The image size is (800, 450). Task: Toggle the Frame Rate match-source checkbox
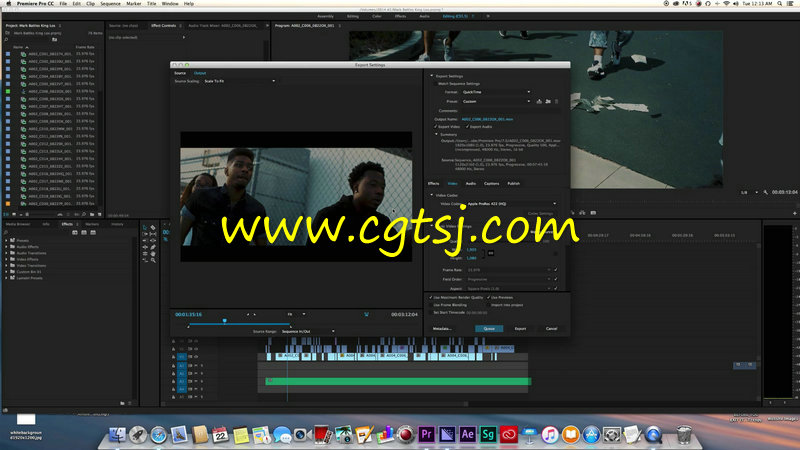556,270
